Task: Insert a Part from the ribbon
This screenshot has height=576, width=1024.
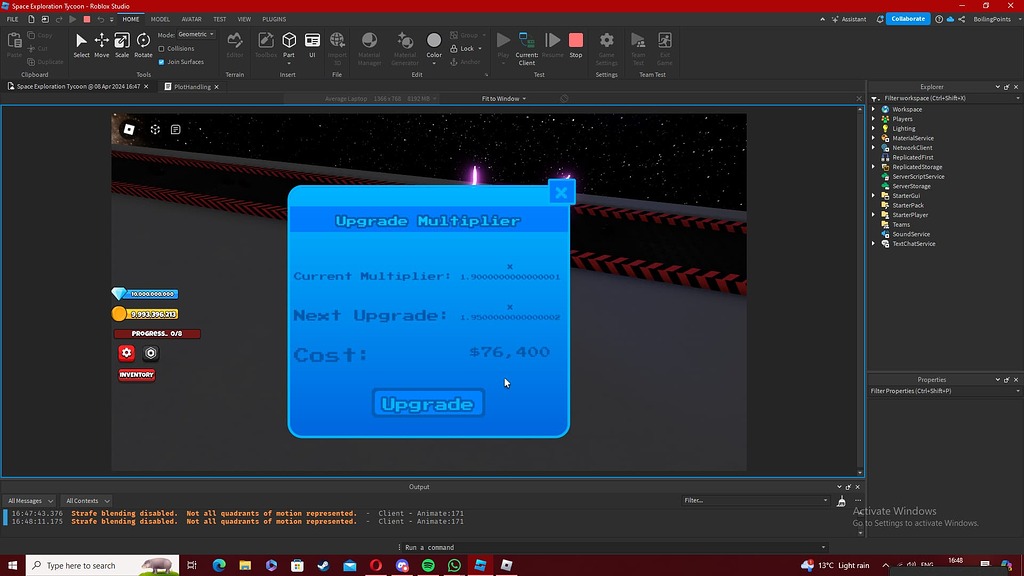Action: pos(289,42)
